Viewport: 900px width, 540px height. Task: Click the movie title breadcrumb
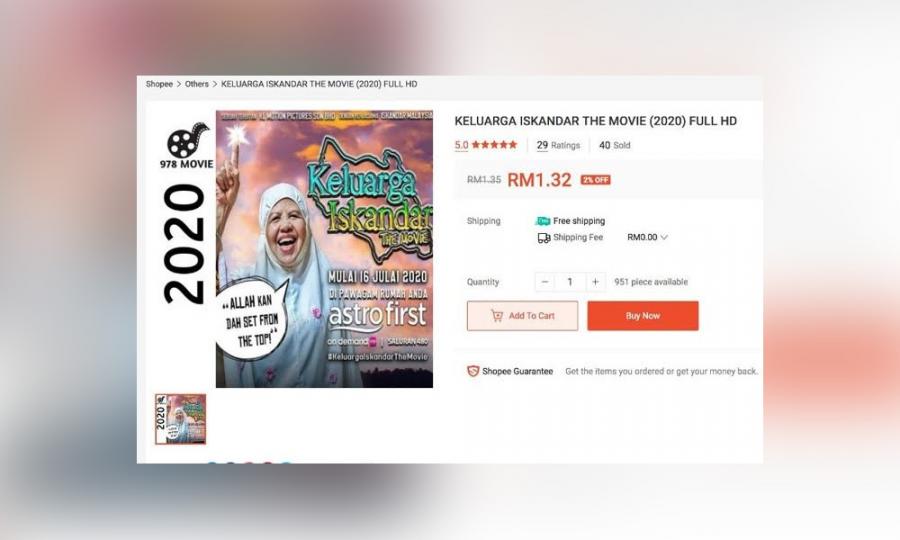(x=319, y=84)
